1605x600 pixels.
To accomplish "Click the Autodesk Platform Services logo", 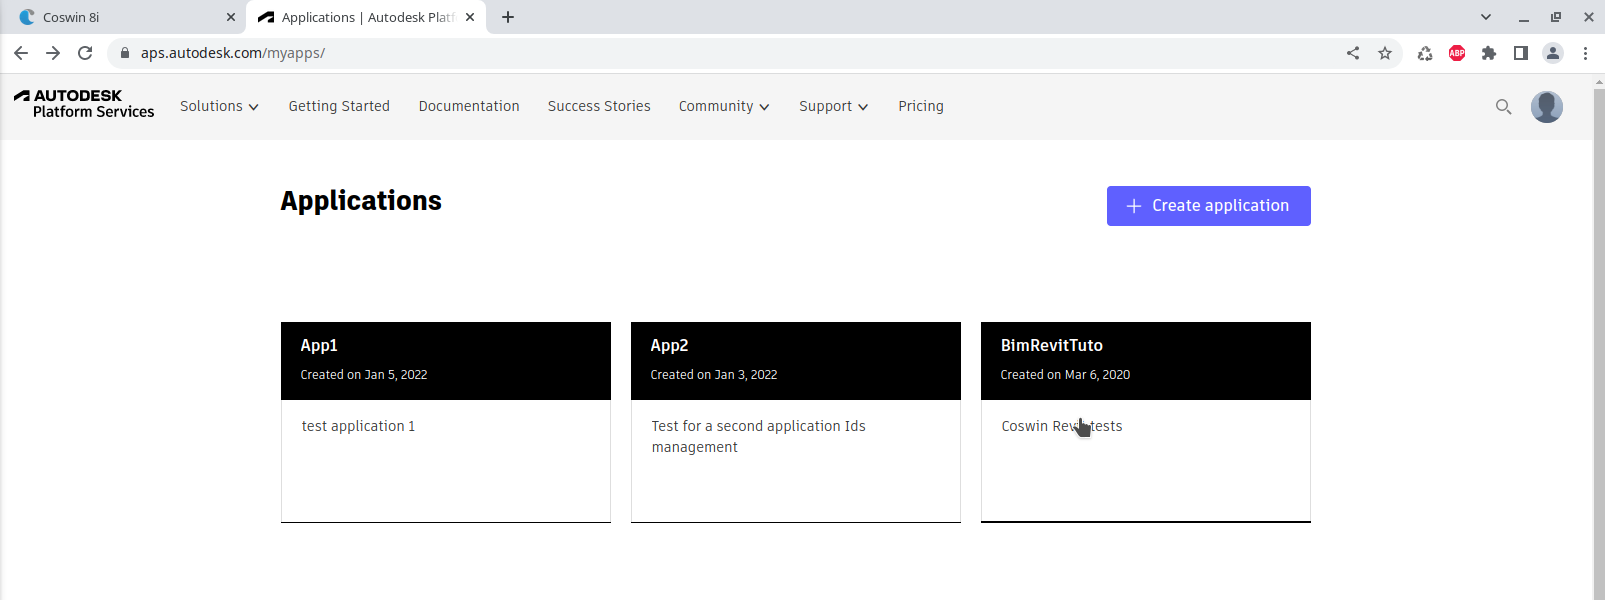I will click(x=84, y=104).
